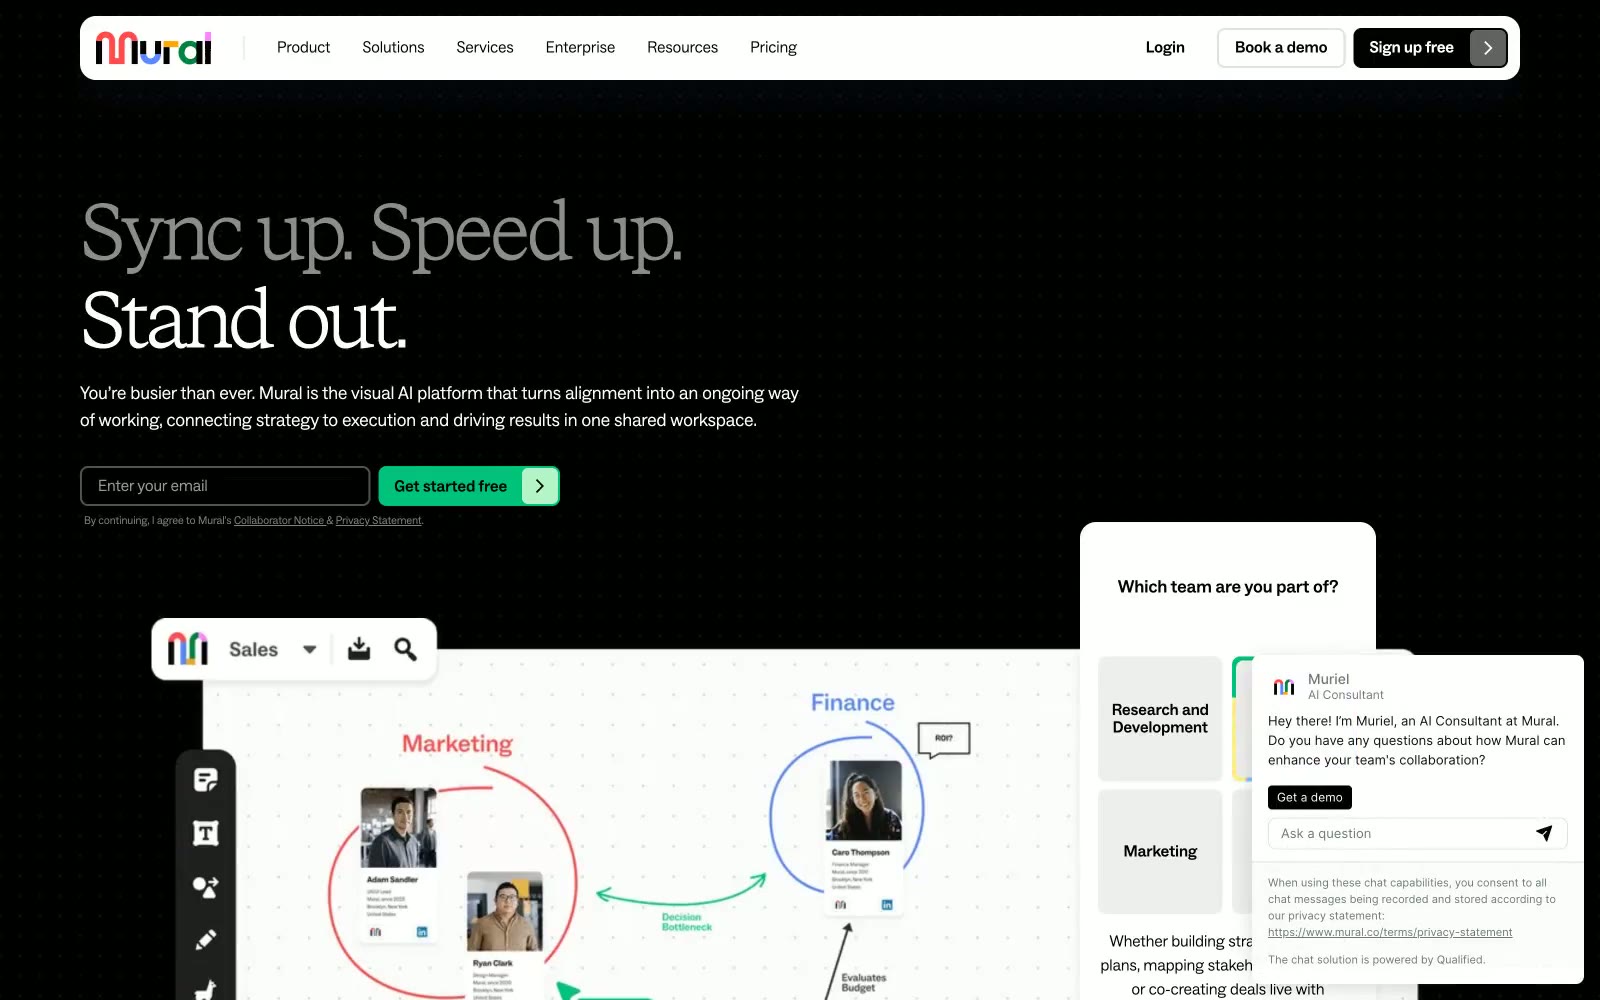Click the ROI? comment bubble
Viewport: 1600px width, 1000px height.
point(944,739)
